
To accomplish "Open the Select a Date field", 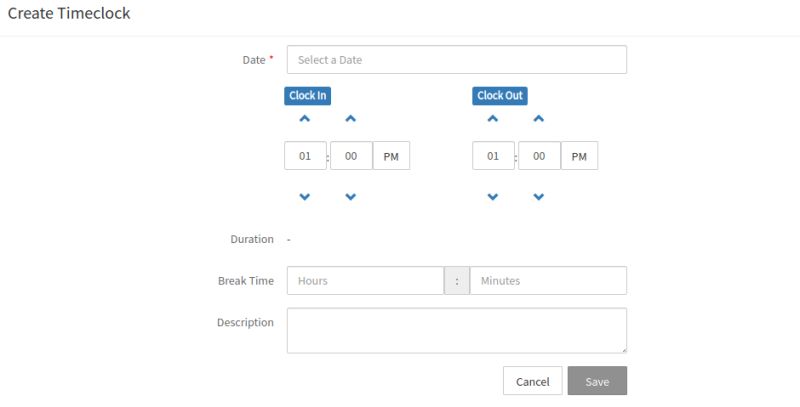I will point(457,60).
